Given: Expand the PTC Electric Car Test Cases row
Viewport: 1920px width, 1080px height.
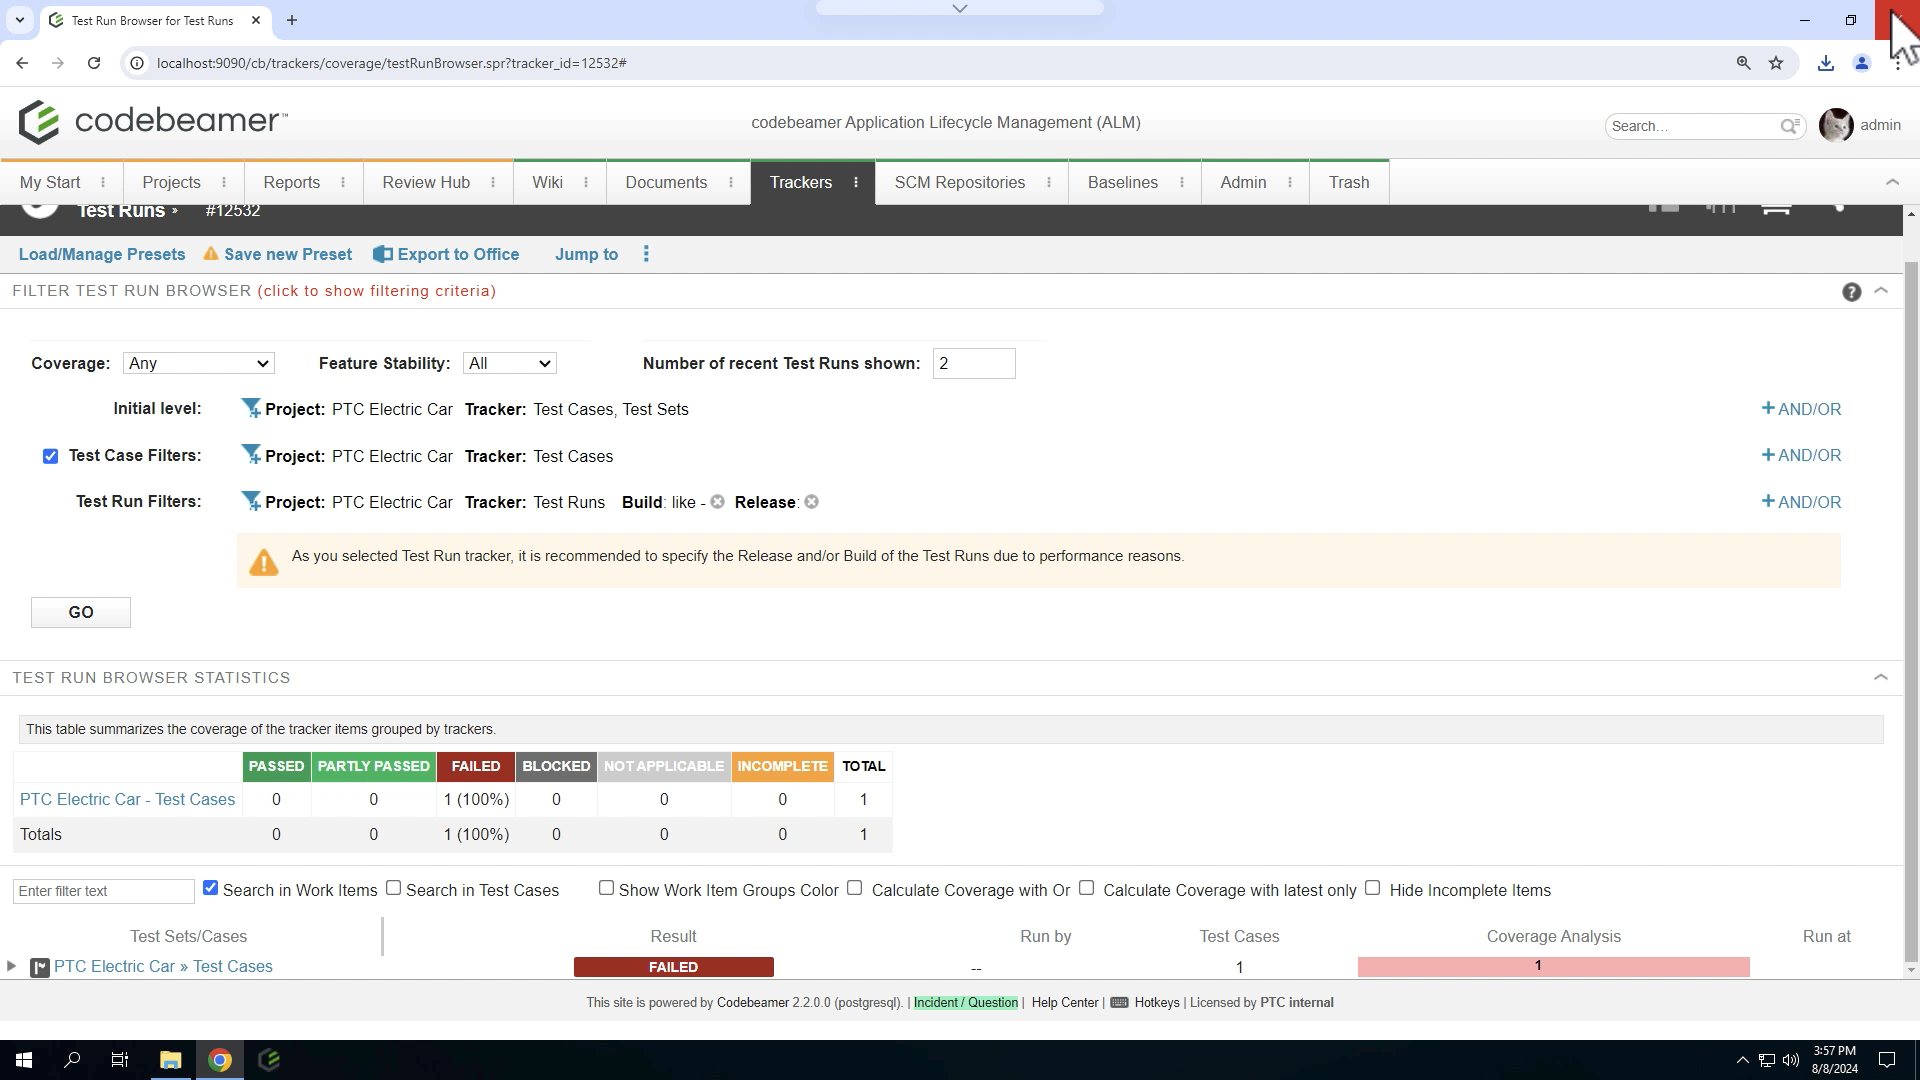Looking at the screenshot, I should (11, 966).
